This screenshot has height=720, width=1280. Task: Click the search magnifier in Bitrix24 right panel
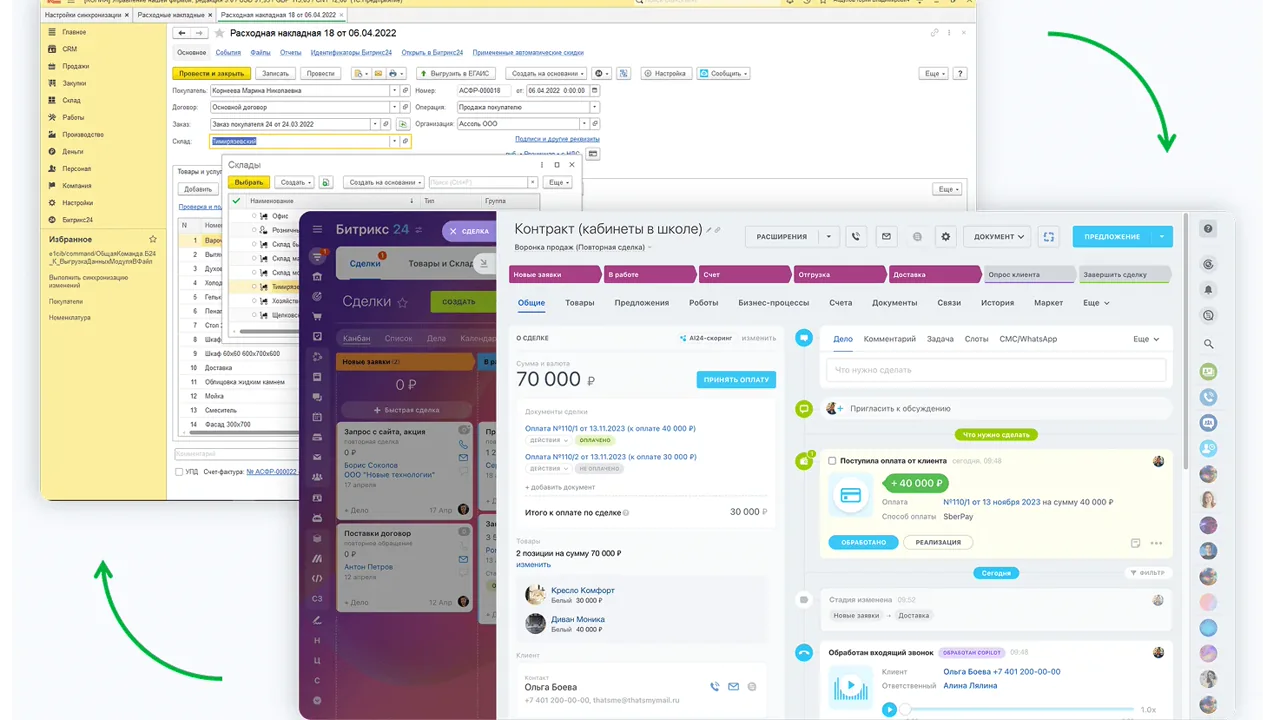(1209, 344)
